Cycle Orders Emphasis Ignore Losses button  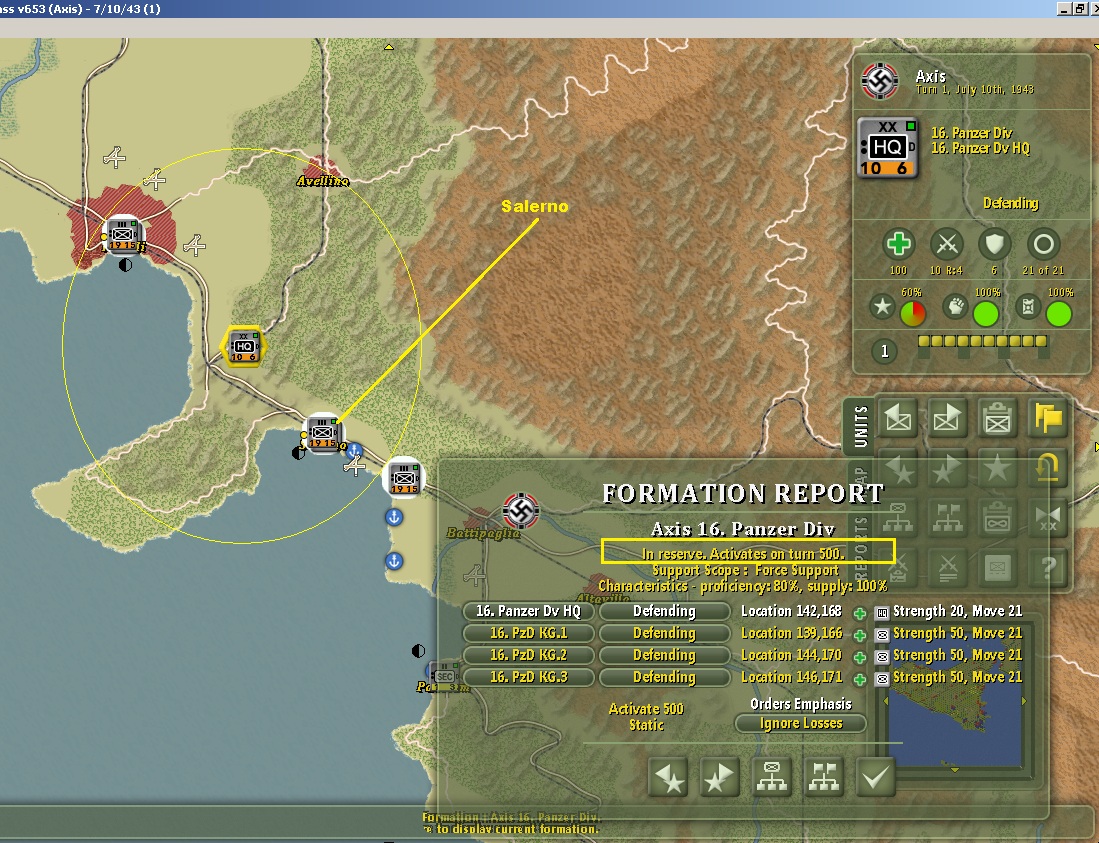click(800, 723)
